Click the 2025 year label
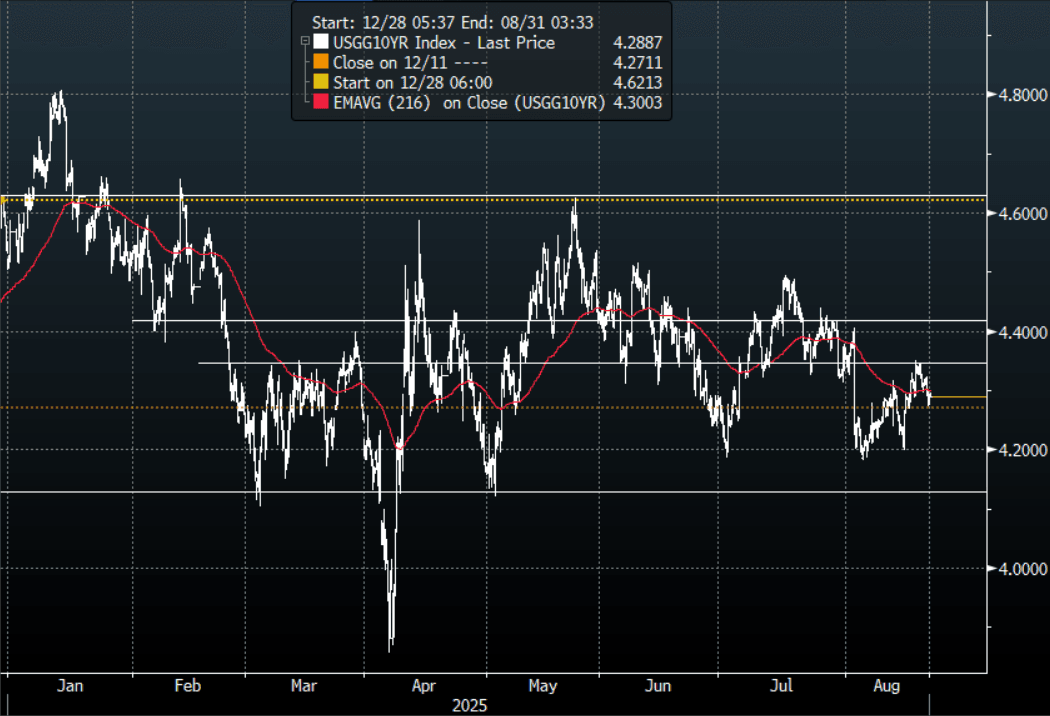Image resolution: width=1050 pixels, height=716 pixels. (470, 705)
